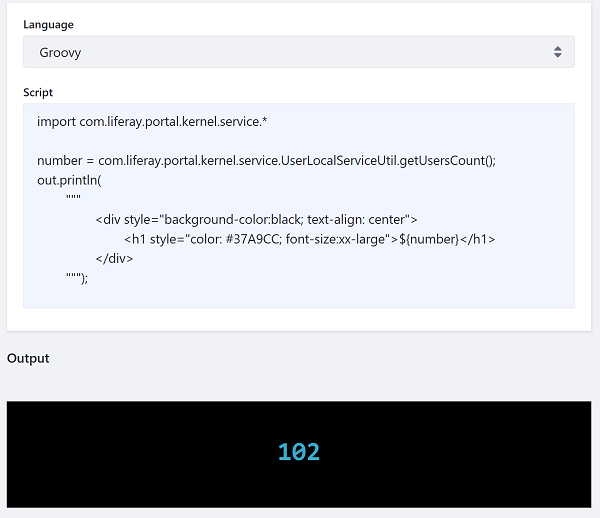Click the up-down arrows on Language select
The width and height of the screenshot is (600, 518).
click(x=558, y=52)
